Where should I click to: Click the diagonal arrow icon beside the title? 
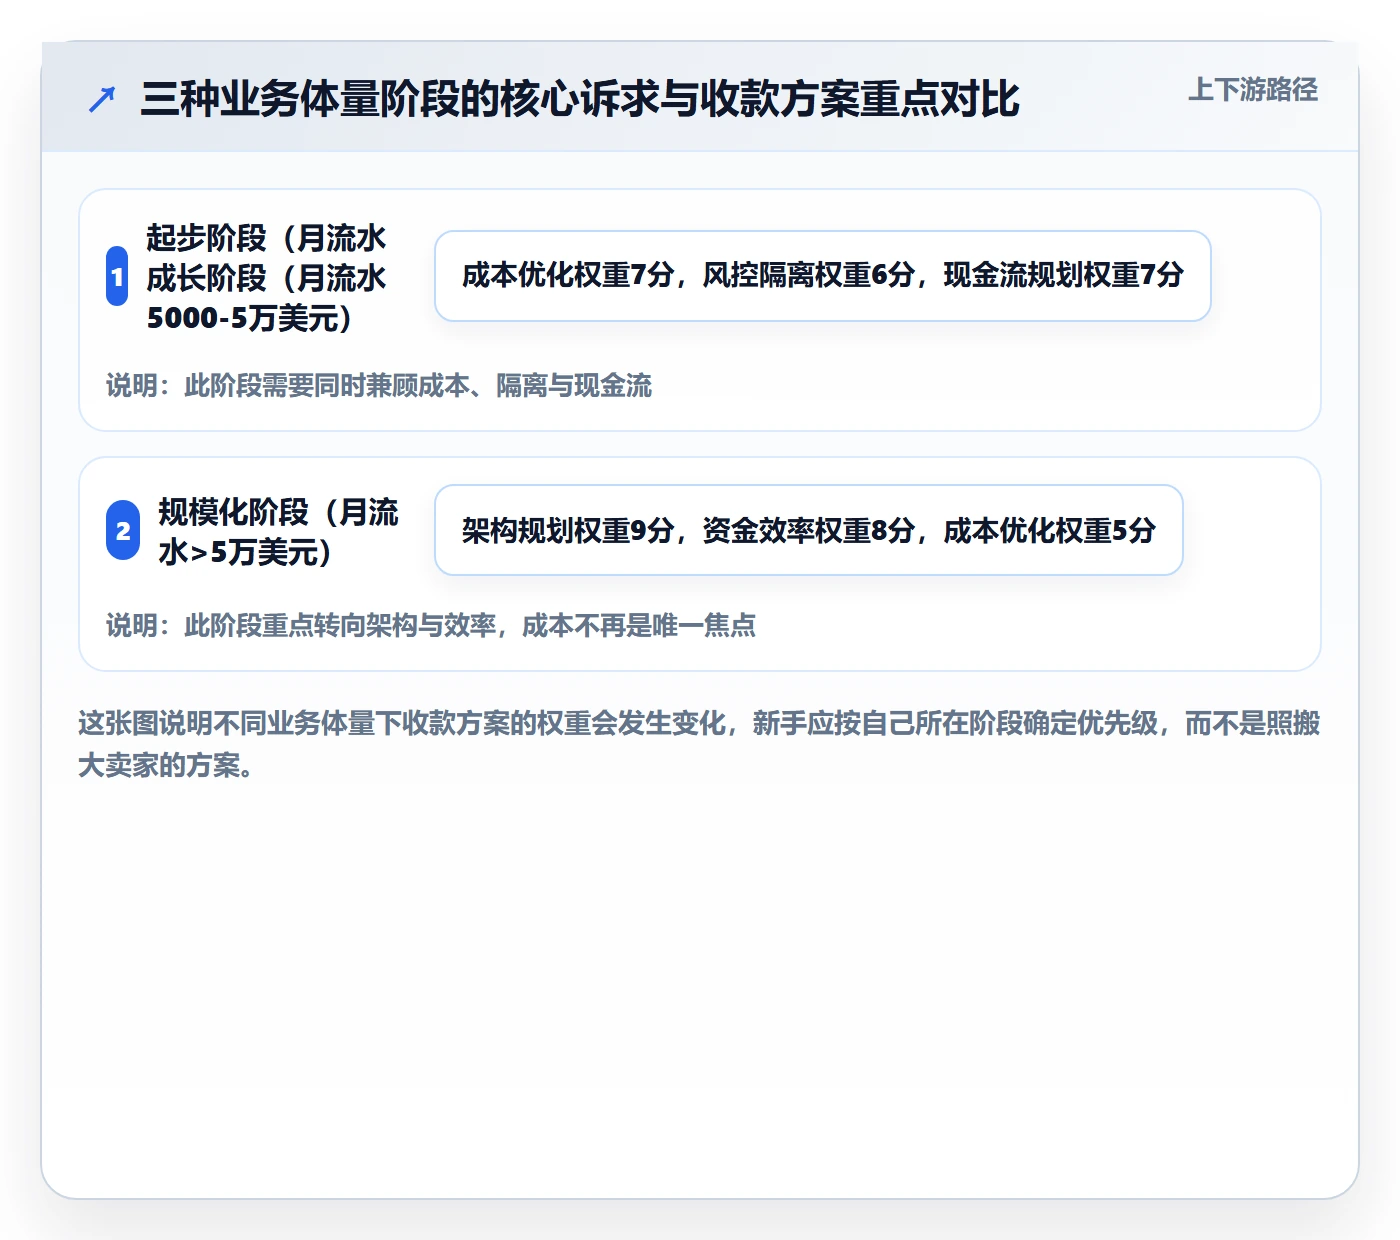tap(102, 99)
